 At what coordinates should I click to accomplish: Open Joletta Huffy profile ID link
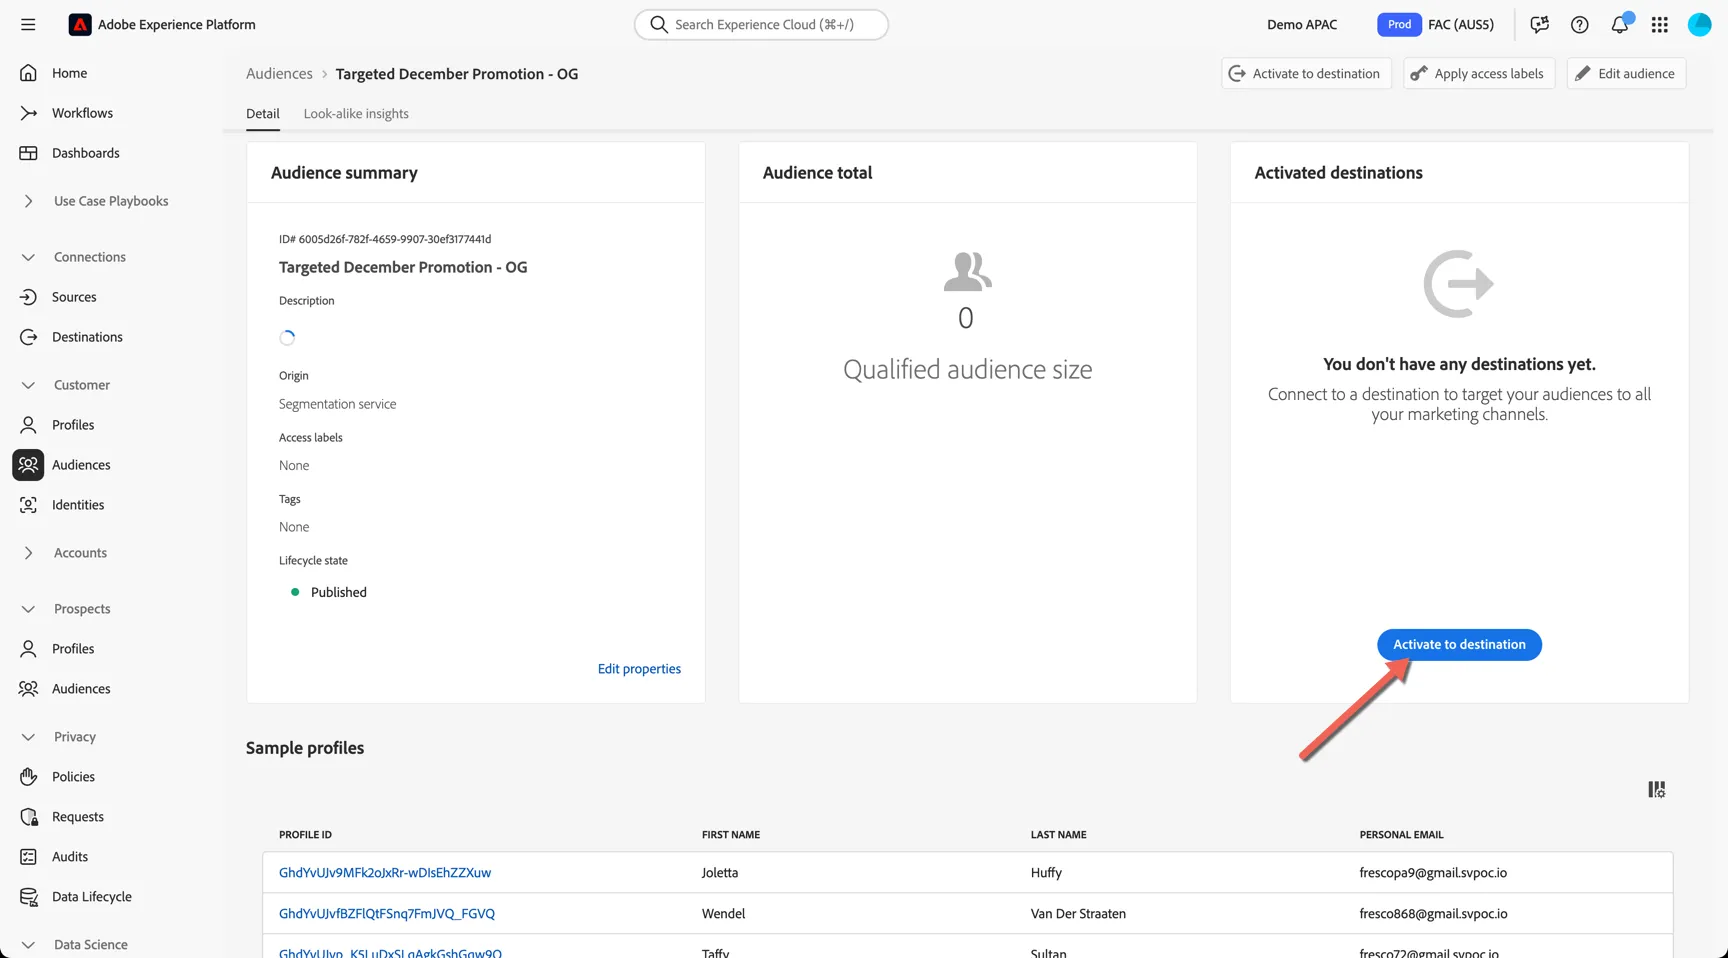pos(385,873)
